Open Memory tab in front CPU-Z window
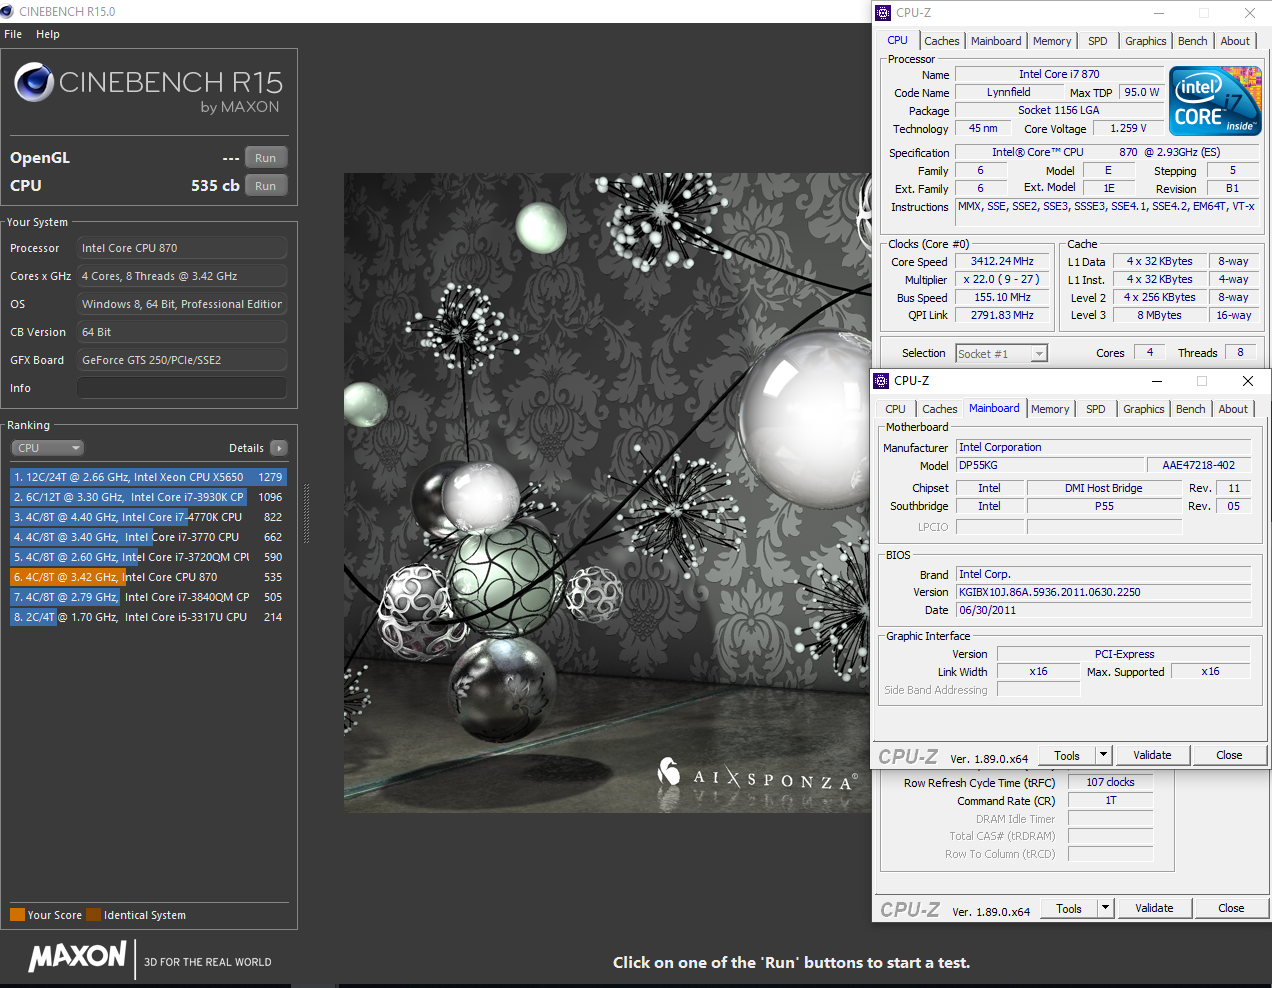 [x=1050, y=409]
